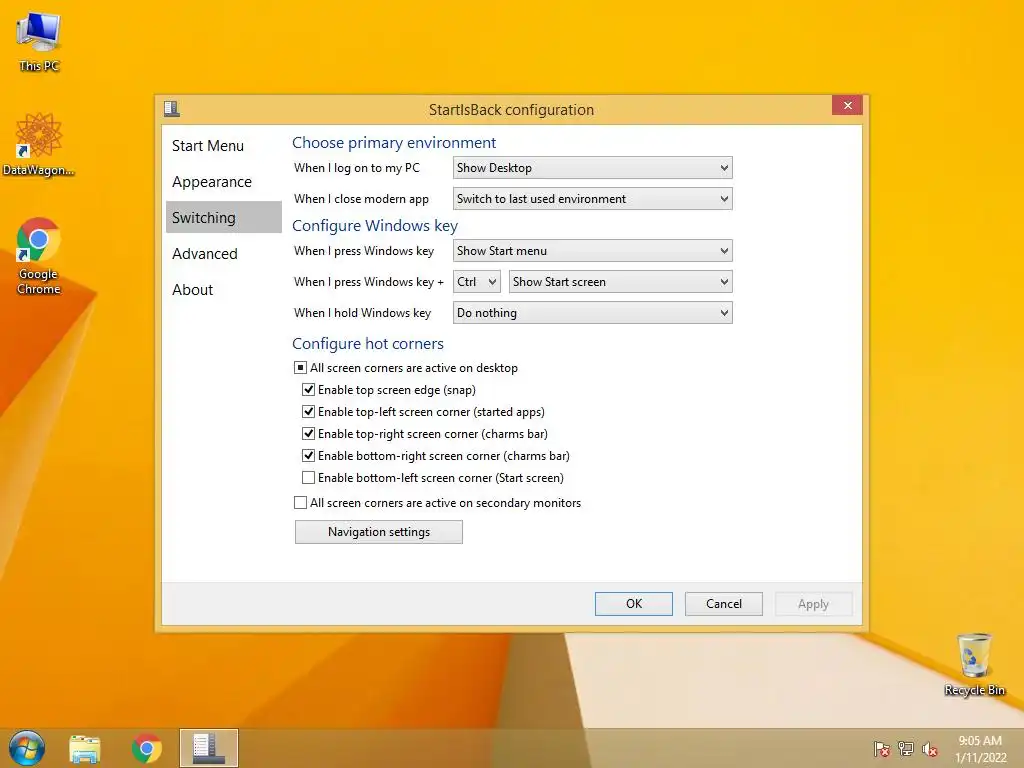This screenshot has width=1024, height=768.
Task: Enable screen corners active on secondary monitors
Action: [300, 503]
